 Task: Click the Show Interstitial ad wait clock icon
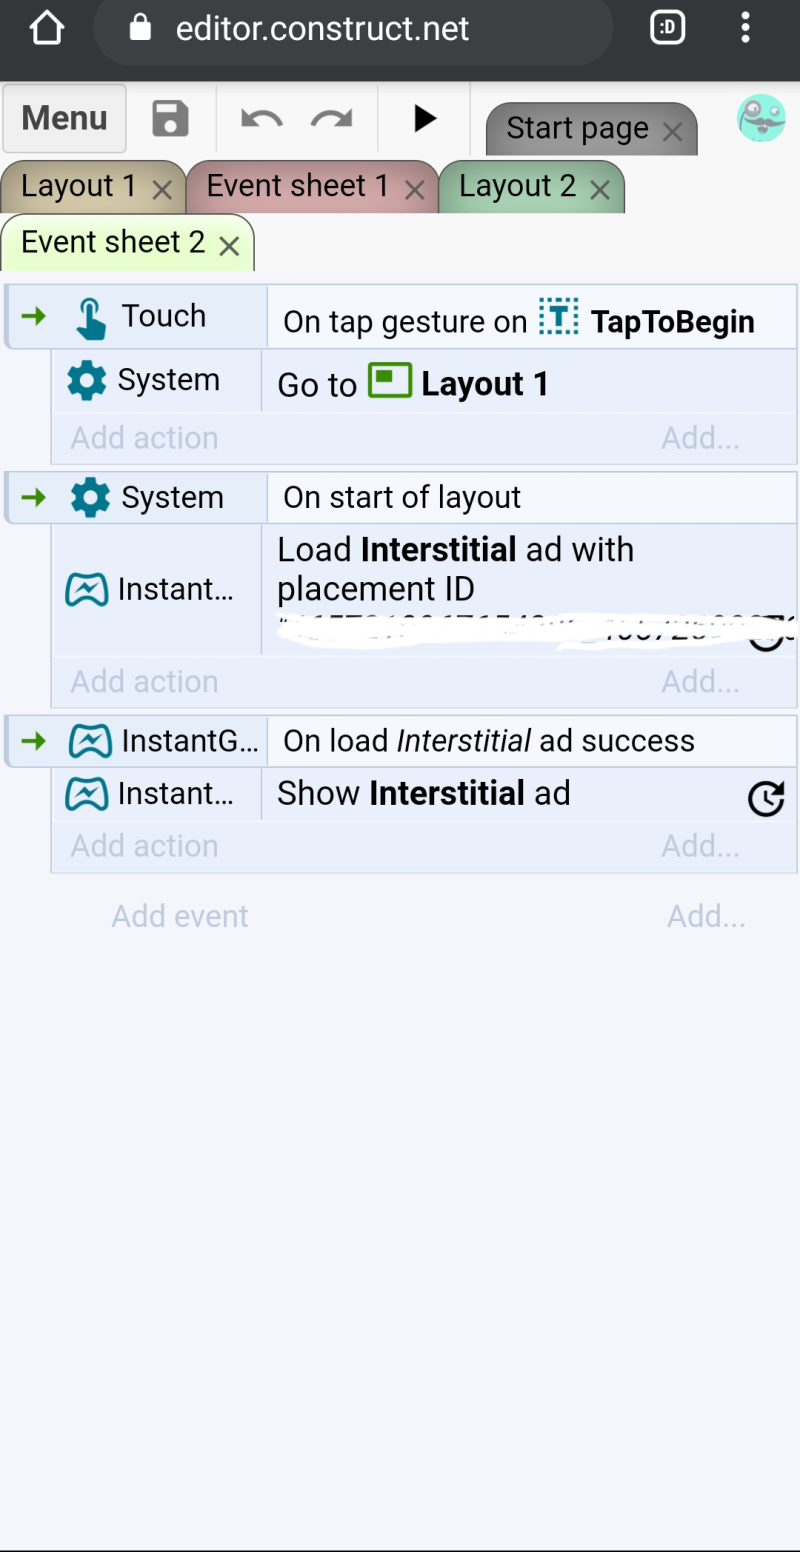point(766,798)
